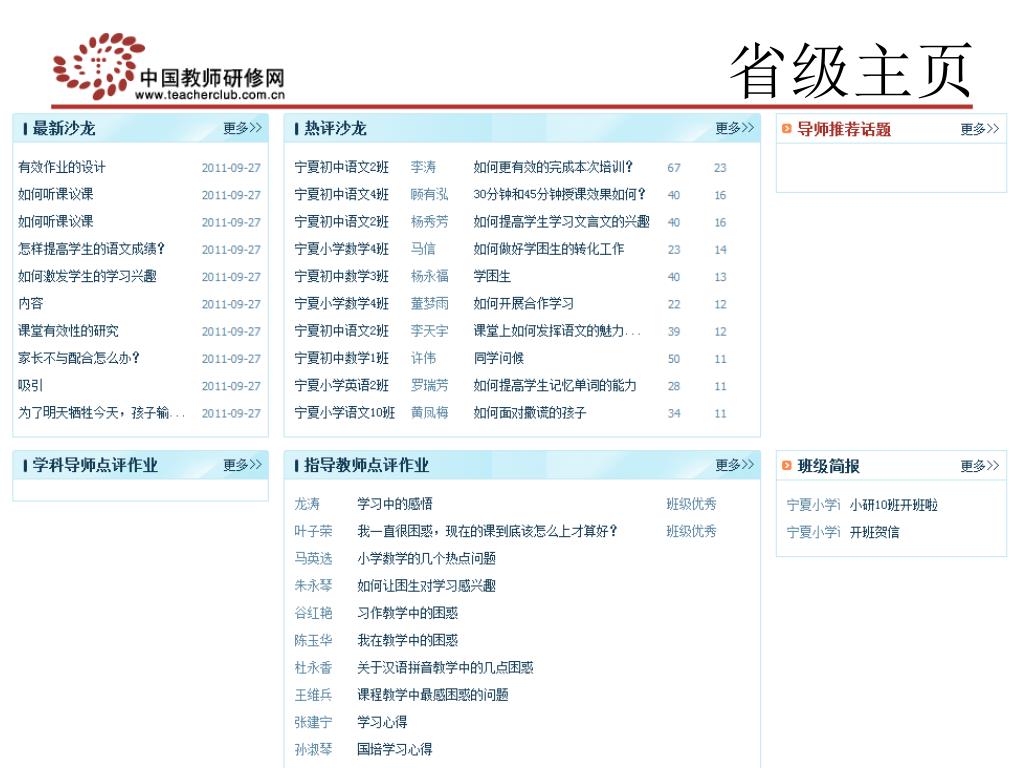Open assignment 国培学习心得
The height and width of the screenshot is (768, 1024).
click(x=395, y=750)
